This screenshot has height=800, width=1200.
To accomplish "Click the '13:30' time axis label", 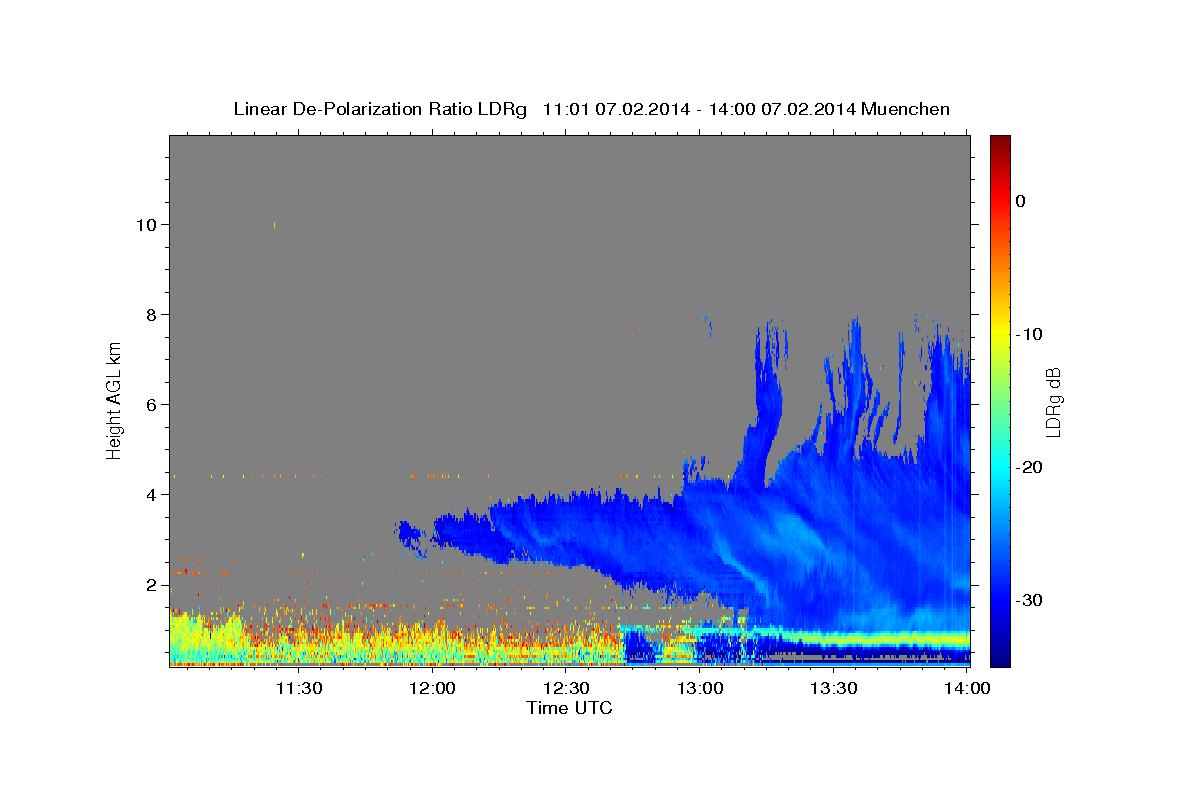I will pyautogui.click(x=834, y=688).
